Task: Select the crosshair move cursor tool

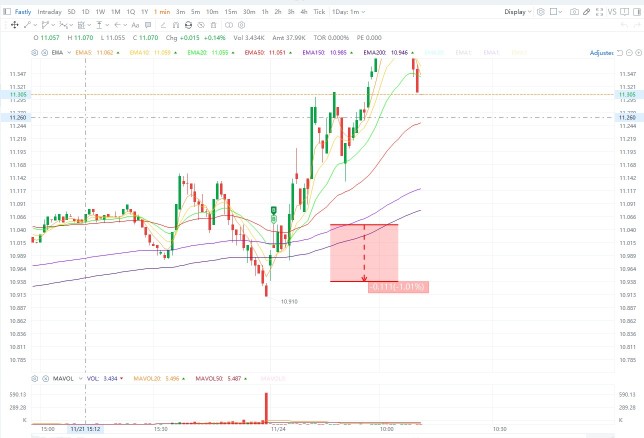Action: click(x=14, y=25)
